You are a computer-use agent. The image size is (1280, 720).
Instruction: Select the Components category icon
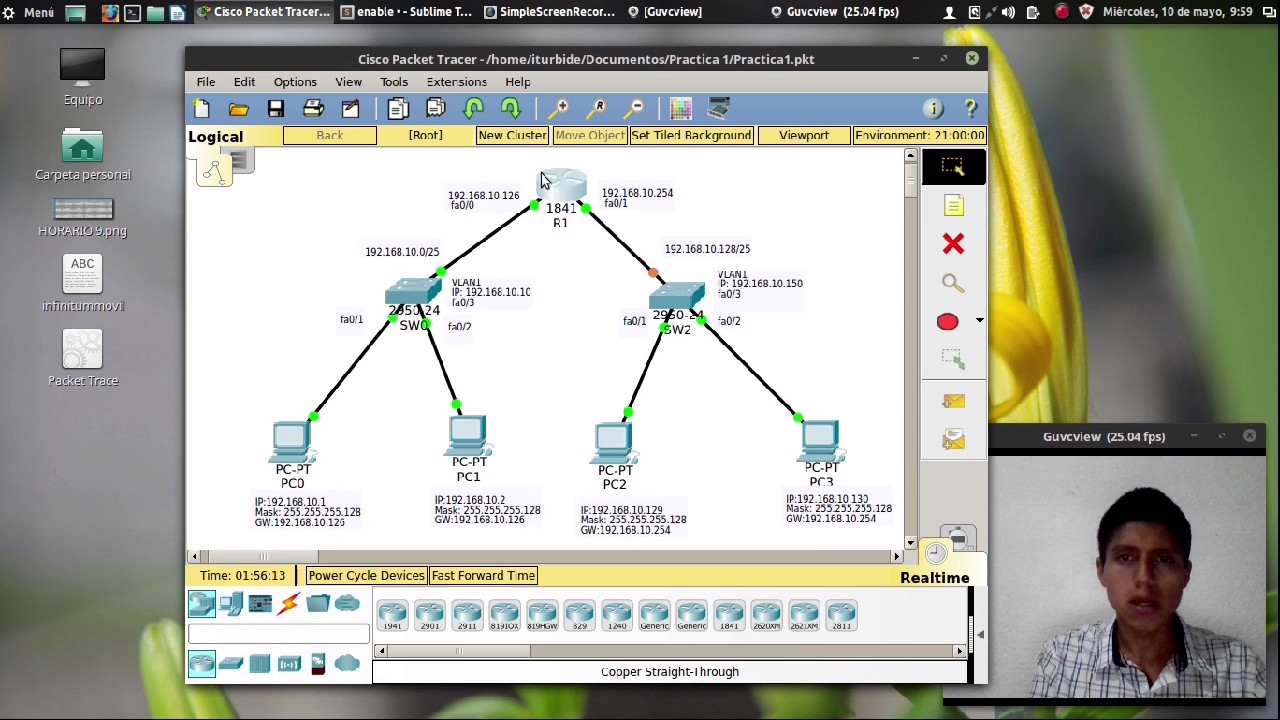point(260,603)
